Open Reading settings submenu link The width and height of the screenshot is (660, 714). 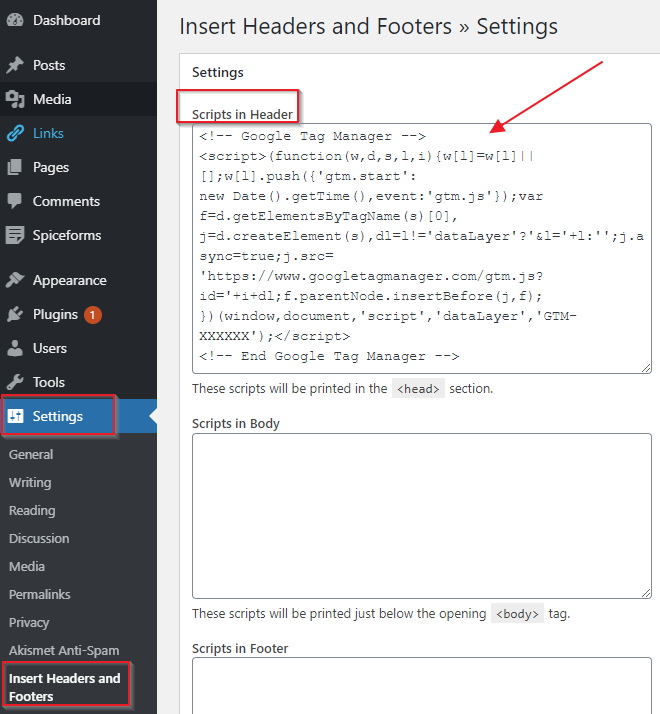click(x=32, y=510)
